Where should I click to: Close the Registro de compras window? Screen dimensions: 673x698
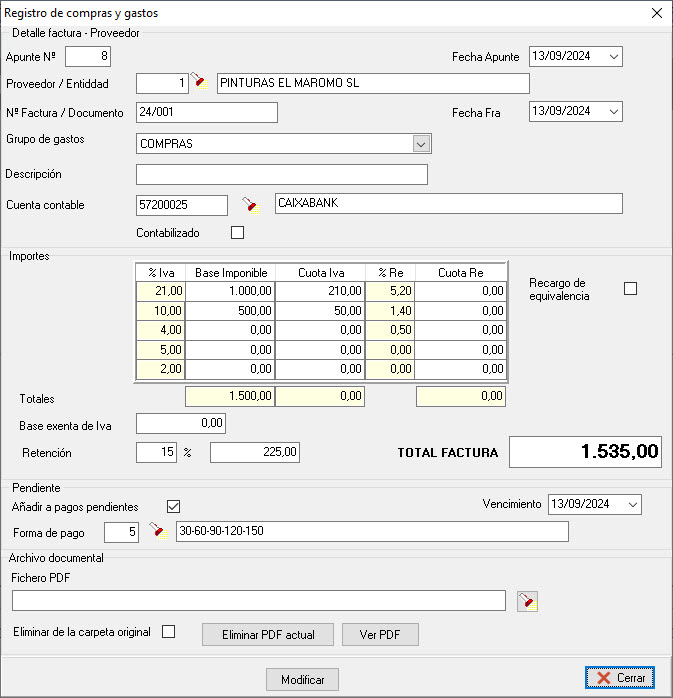coord(657,13)
